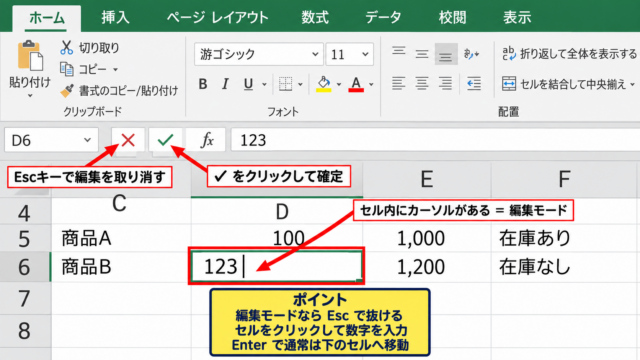This screenshot has width=640, height=360.
Task: Open the データ tab
Action: 383,18
